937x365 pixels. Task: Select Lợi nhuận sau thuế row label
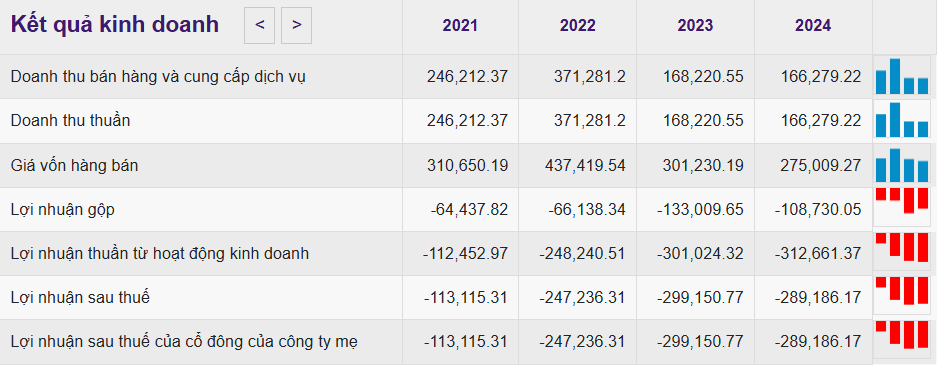point(80,297)
